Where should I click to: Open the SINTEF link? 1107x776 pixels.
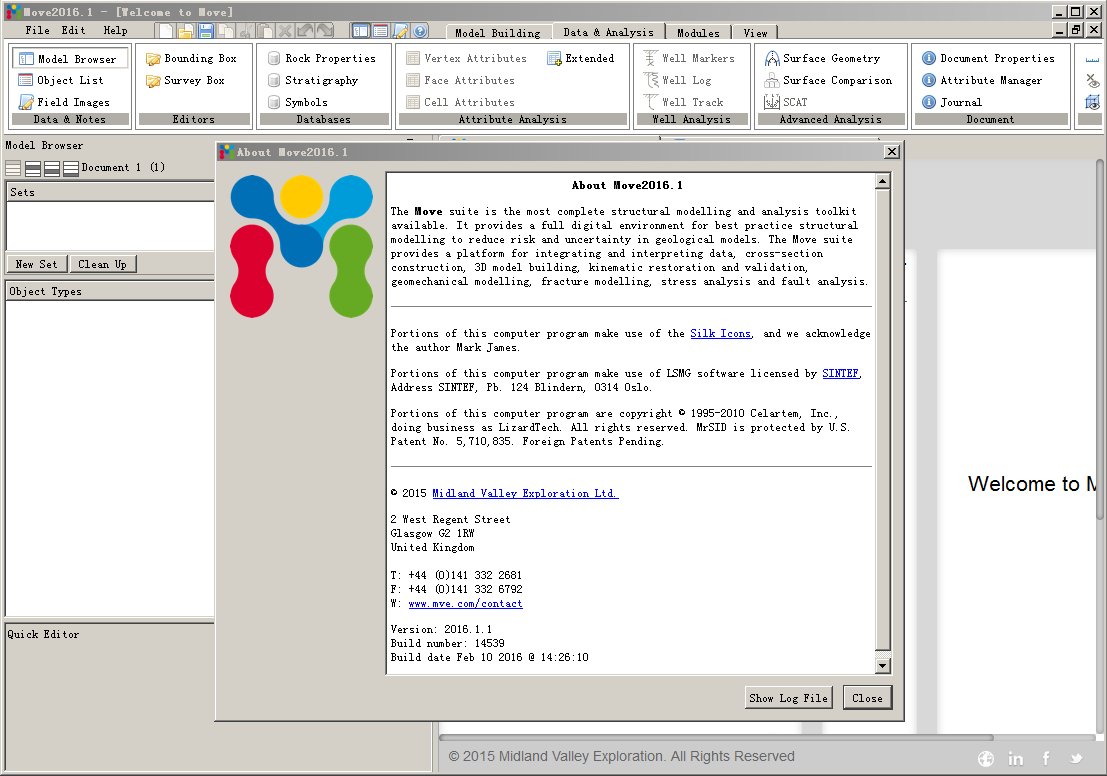coord(840,373)
